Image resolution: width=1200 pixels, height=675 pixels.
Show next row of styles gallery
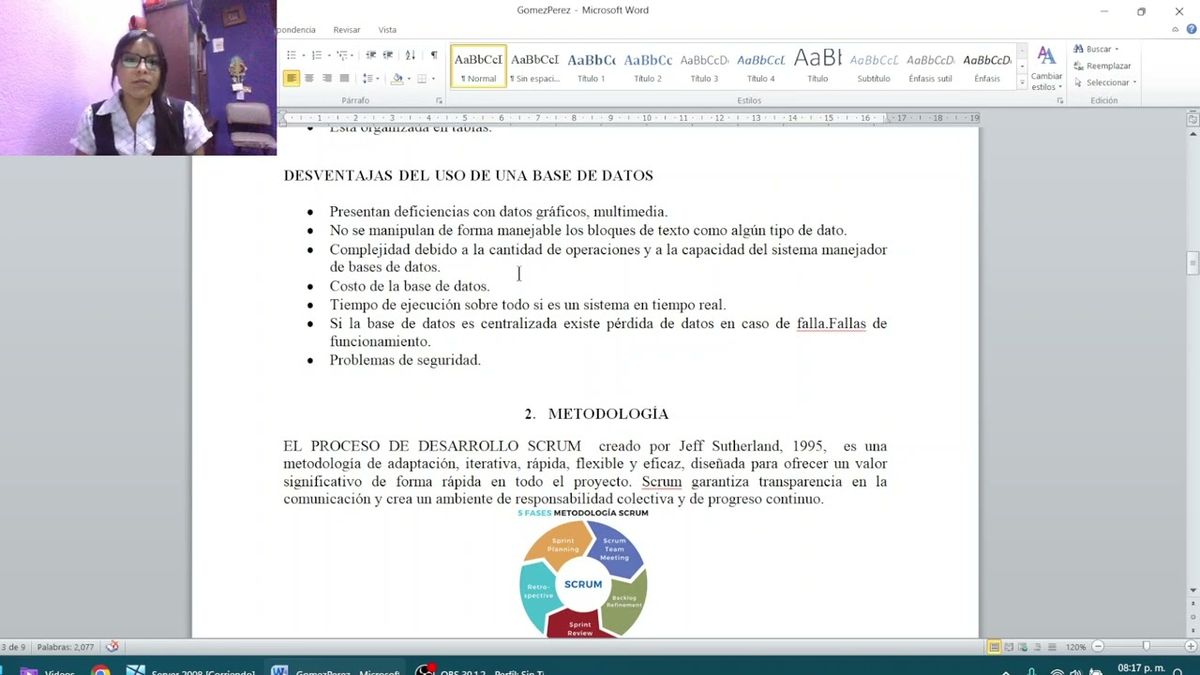1020,66
